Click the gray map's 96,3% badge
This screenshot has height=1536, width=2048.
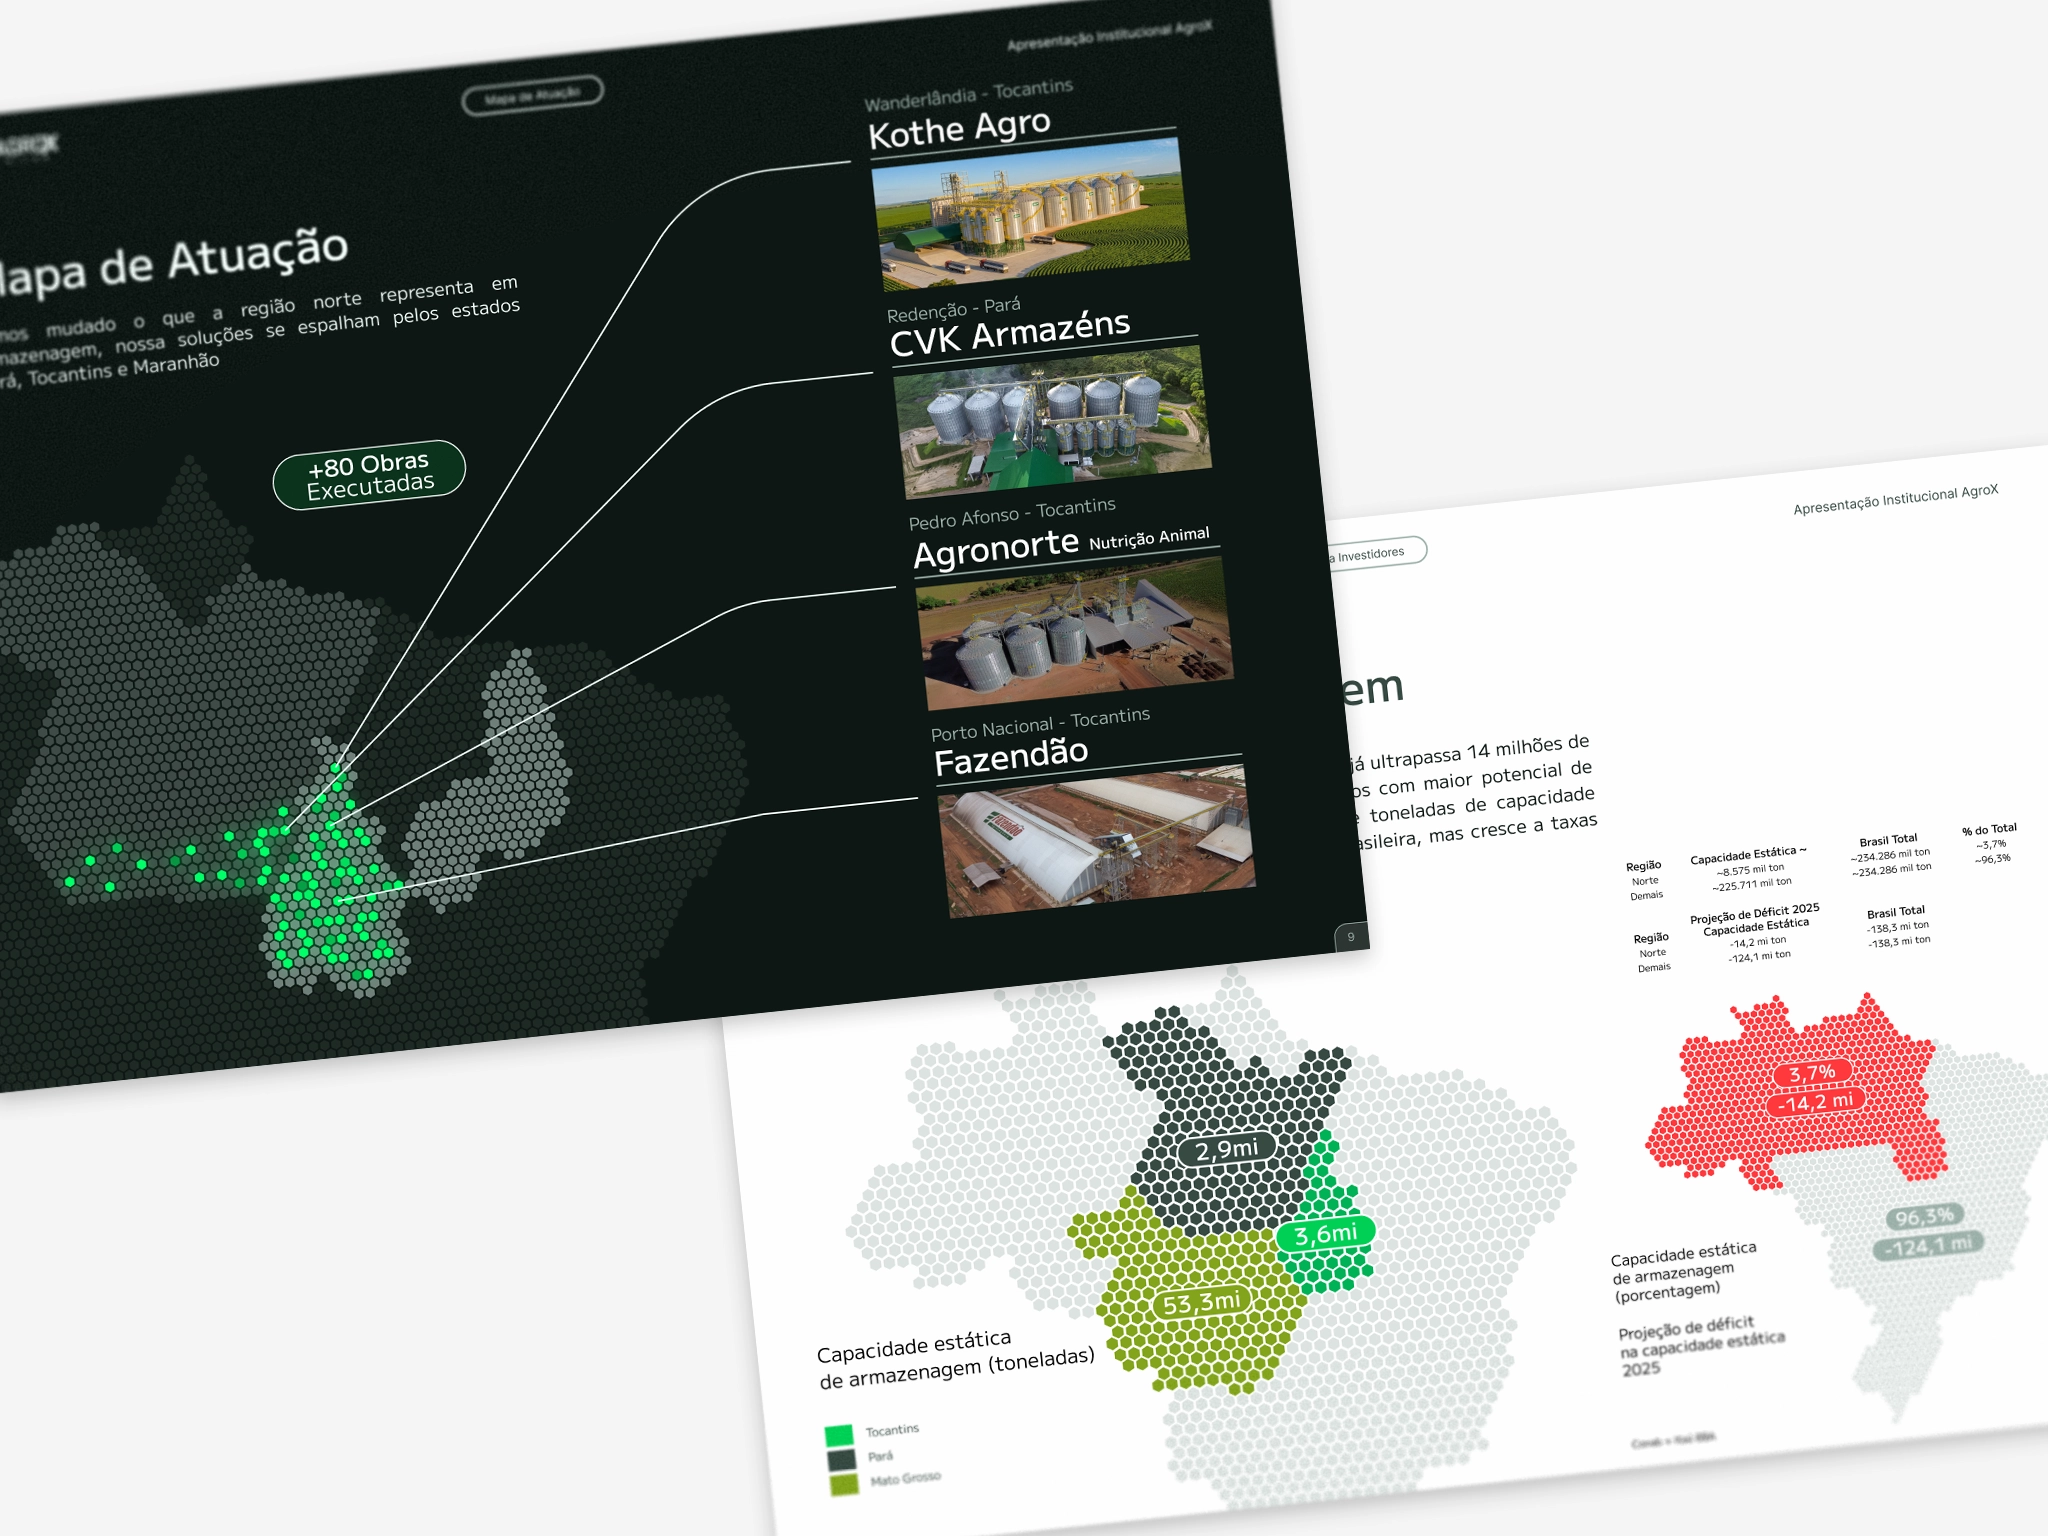point(1924,1217)
